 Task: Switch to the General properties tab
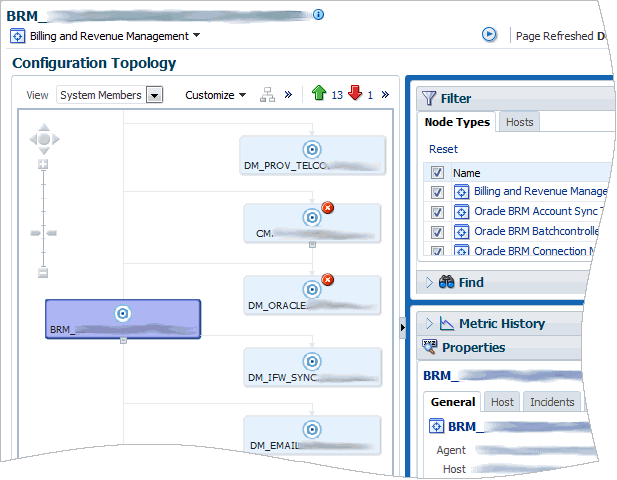(453, 402)
